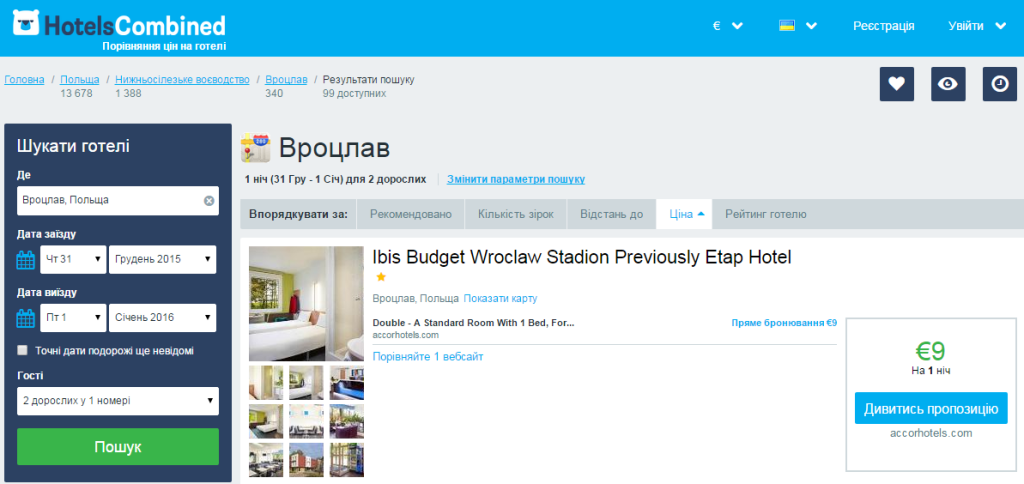Open right thumbnail in middle thumbnail row
The height and width of the screenshot is (484, 1024).
347,421
